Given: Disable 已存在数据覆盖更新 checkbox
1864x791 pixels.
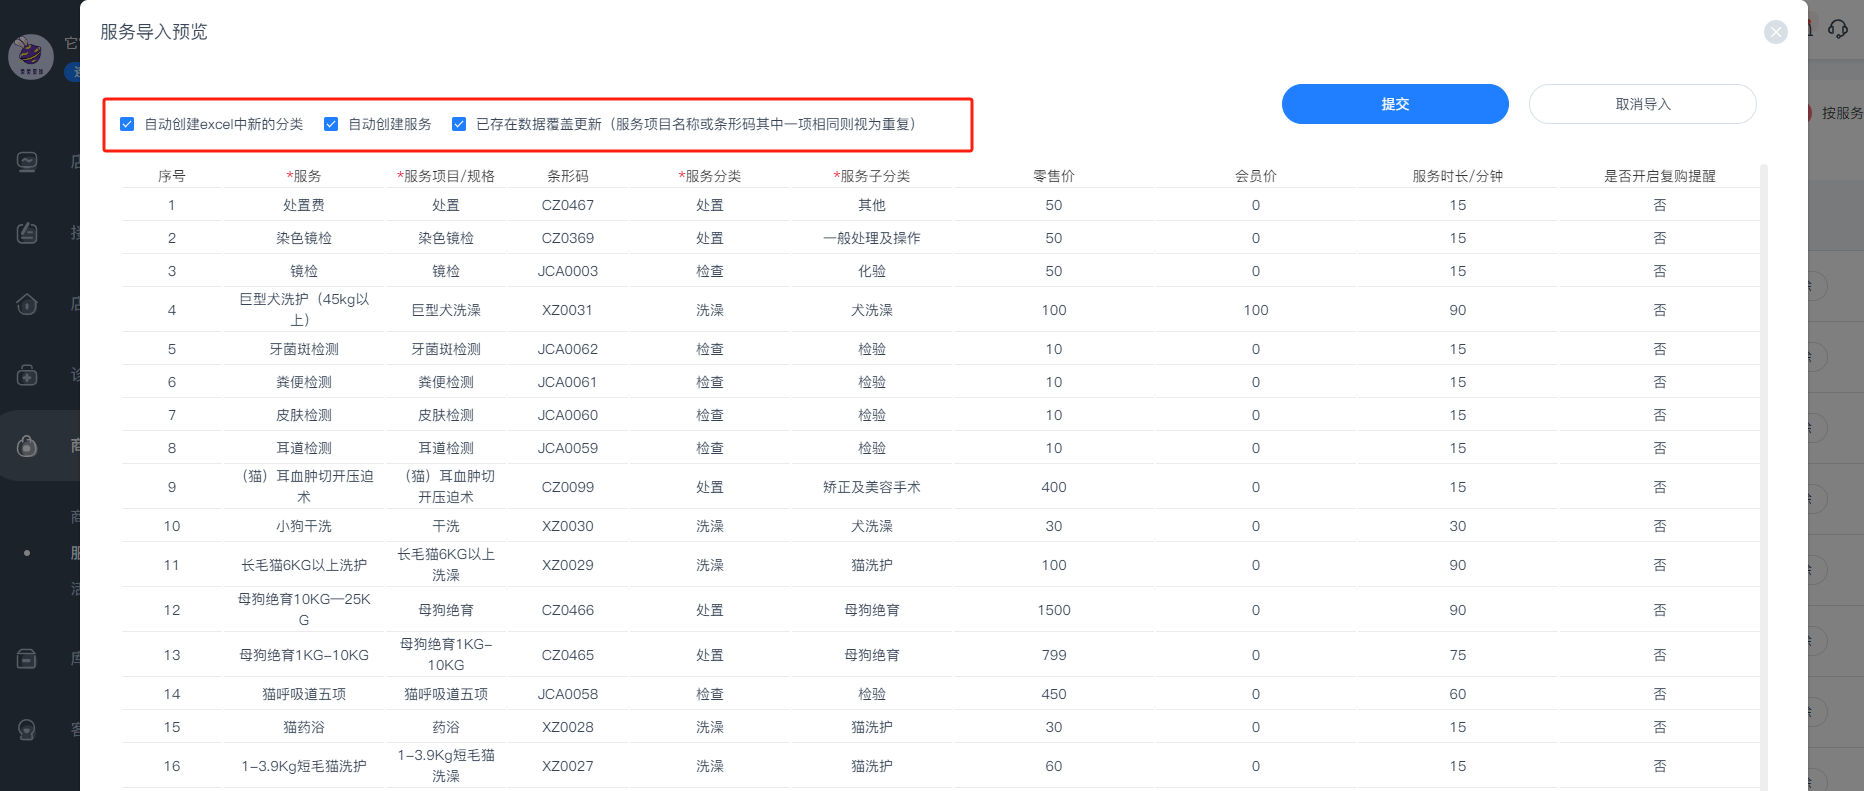Looking at the screenshot, I should [x=459, y=124].
